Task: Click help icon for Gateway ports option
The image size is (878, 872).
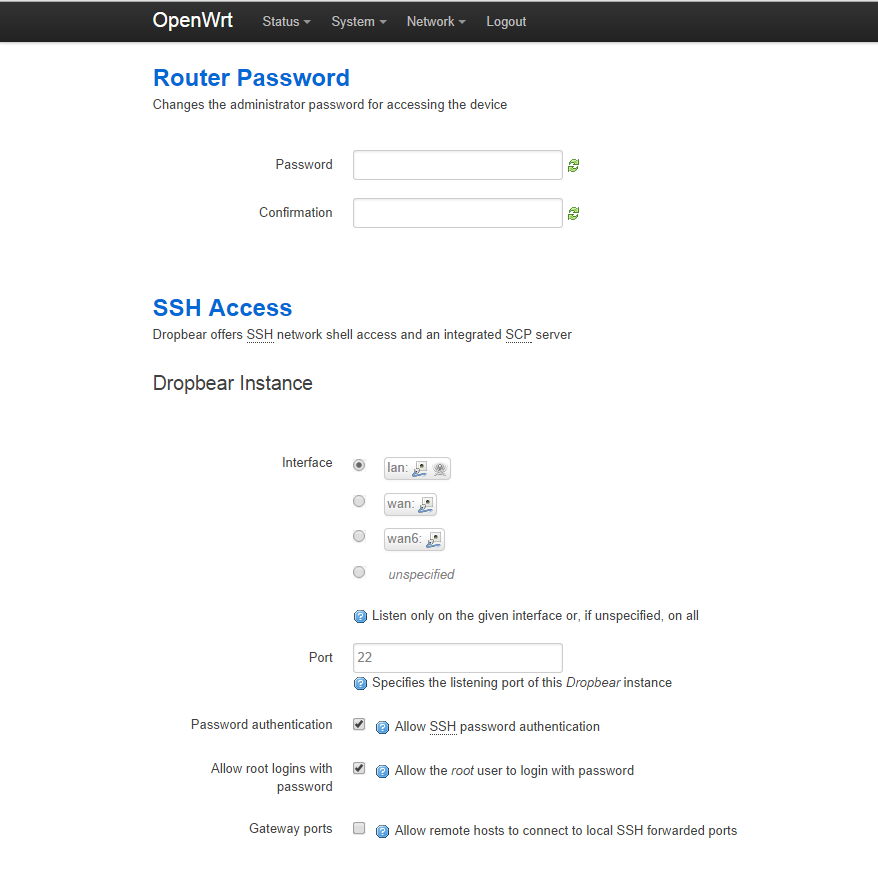Action: pyautogui.click(x=382, y=831)
